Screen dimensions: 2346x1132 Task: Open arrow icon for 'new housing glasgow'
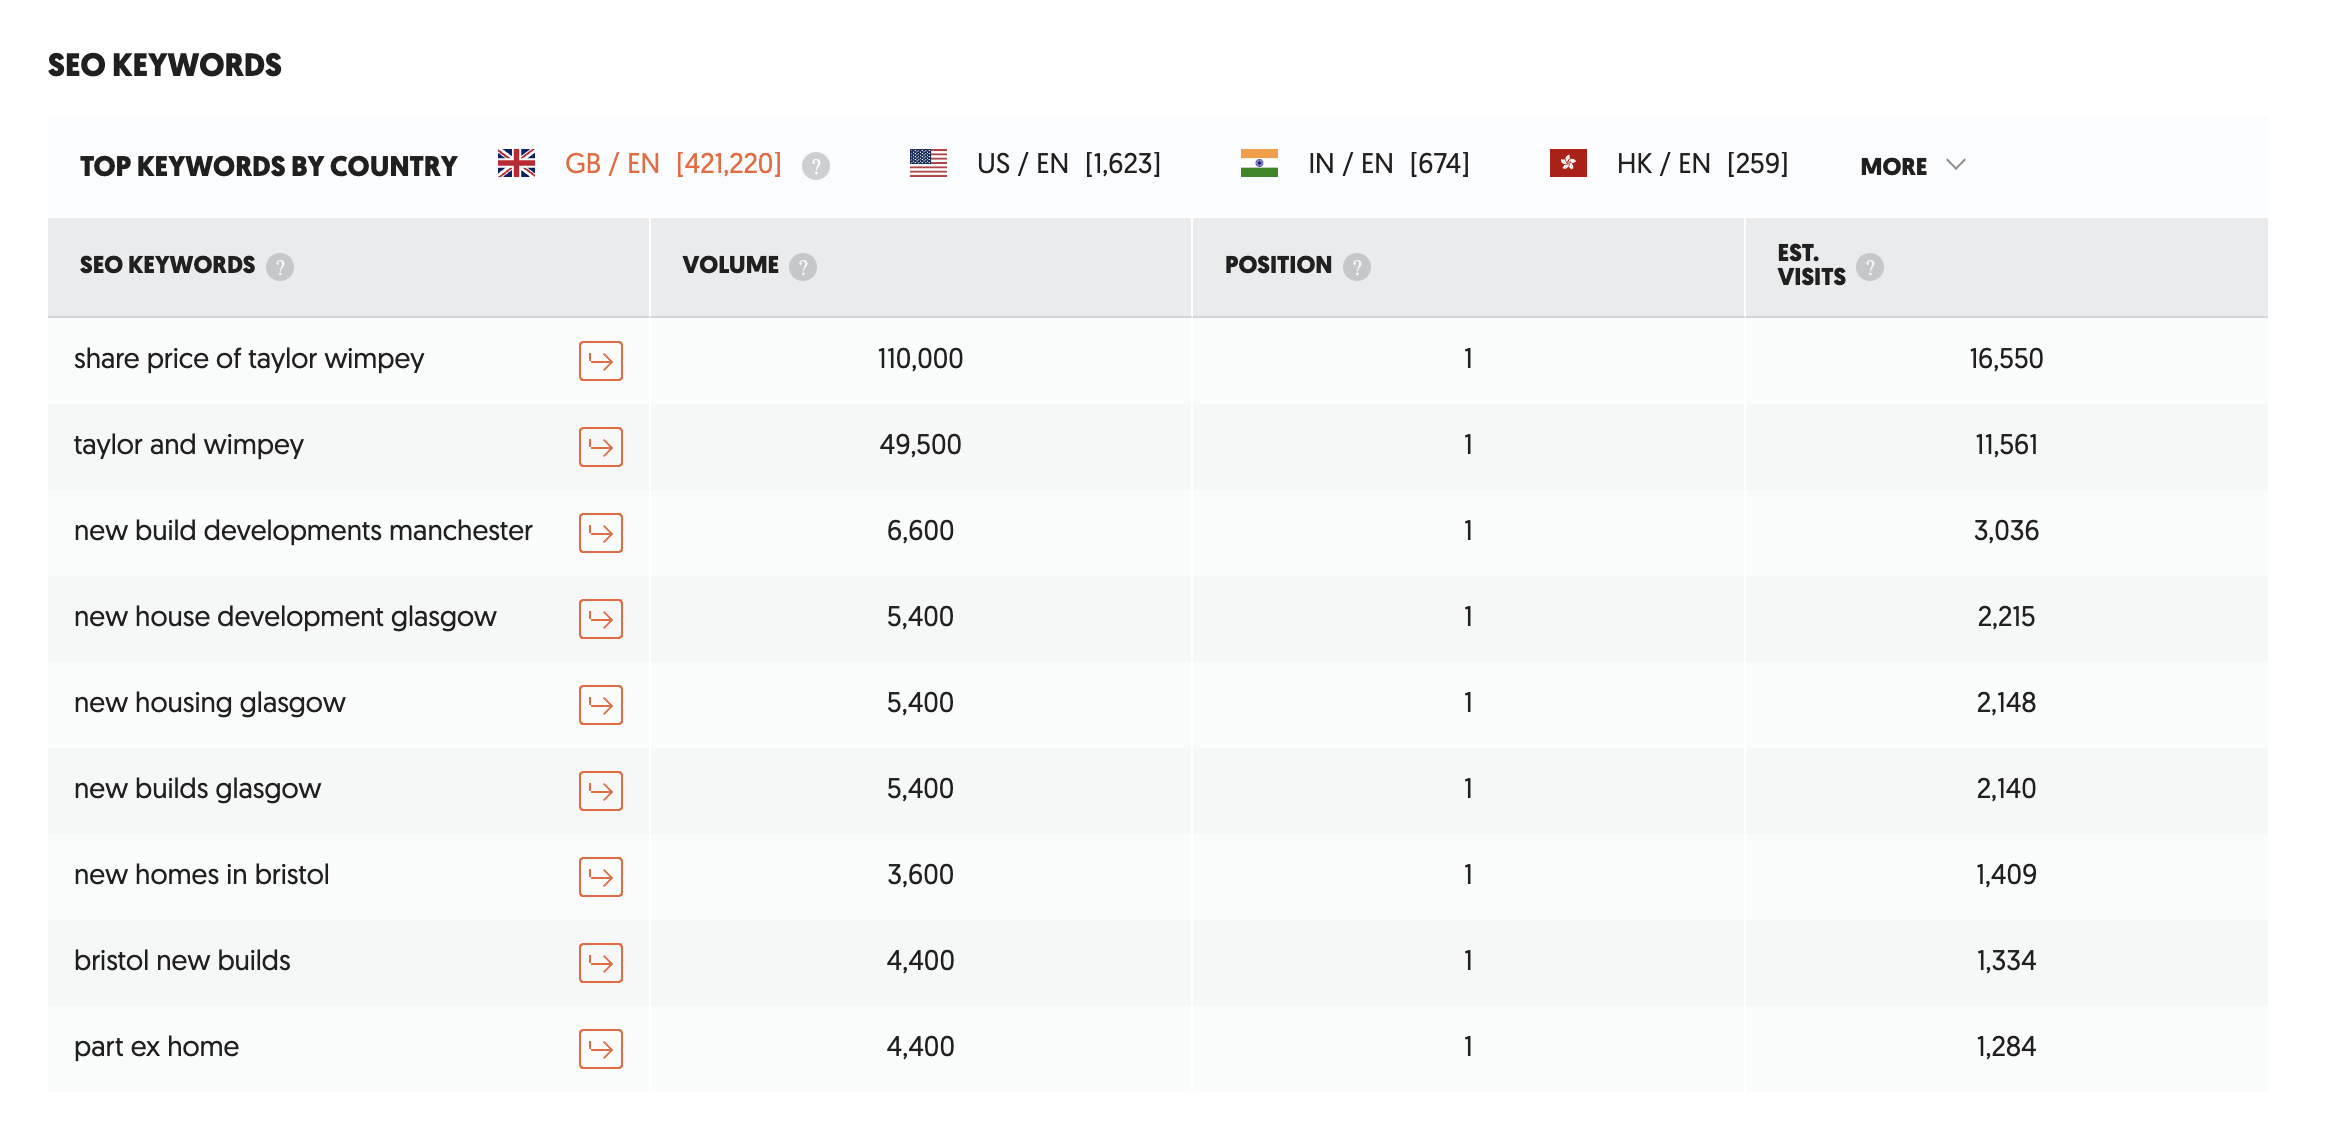[x=600, y=705]
